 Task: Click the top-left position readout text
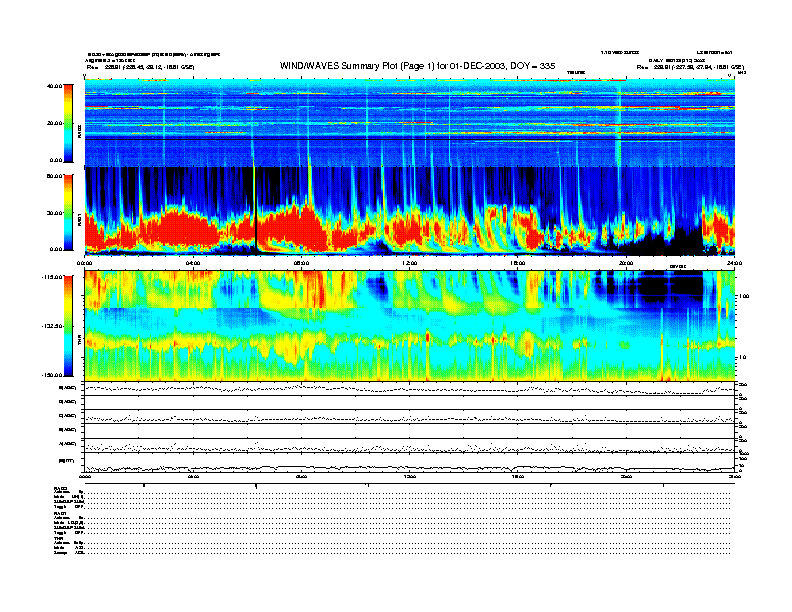point(140,67)
